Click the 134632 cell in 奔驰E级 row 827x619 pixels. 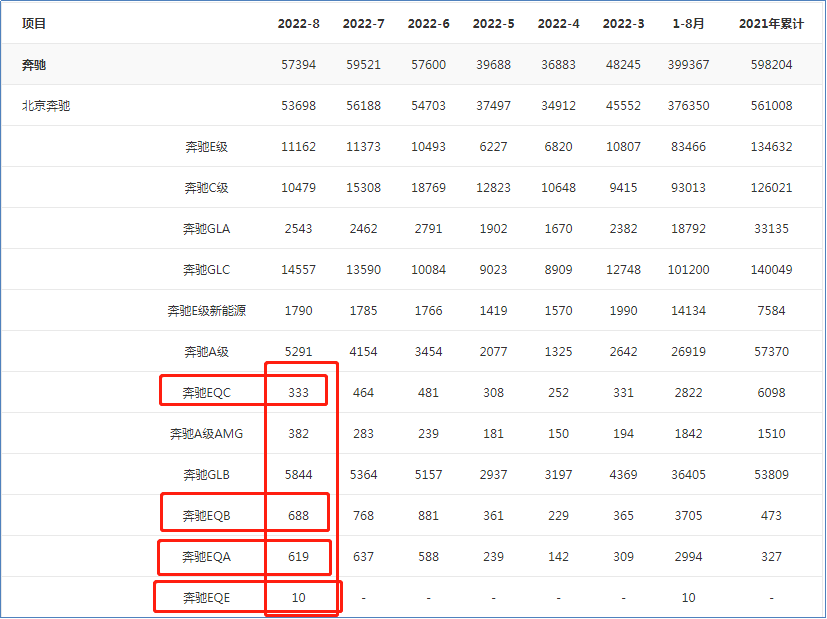tap(771, 147)
